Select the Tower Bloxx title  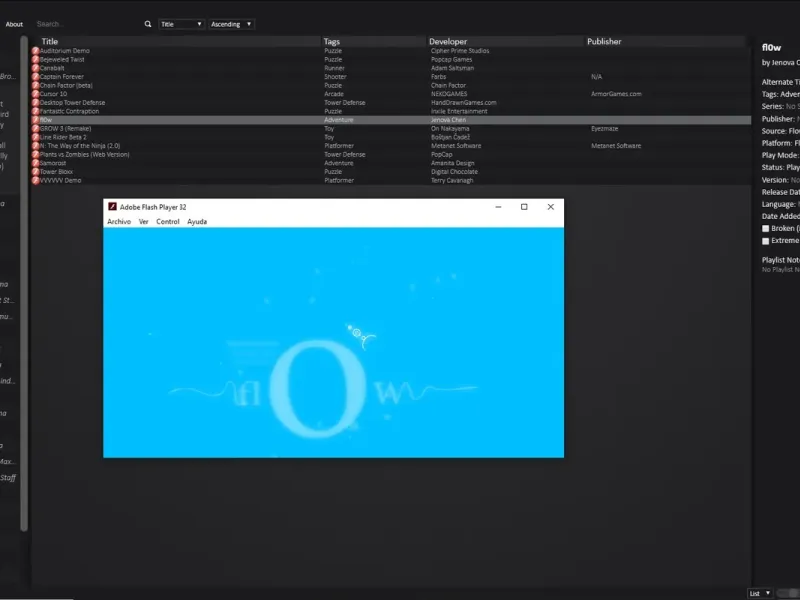57,172
